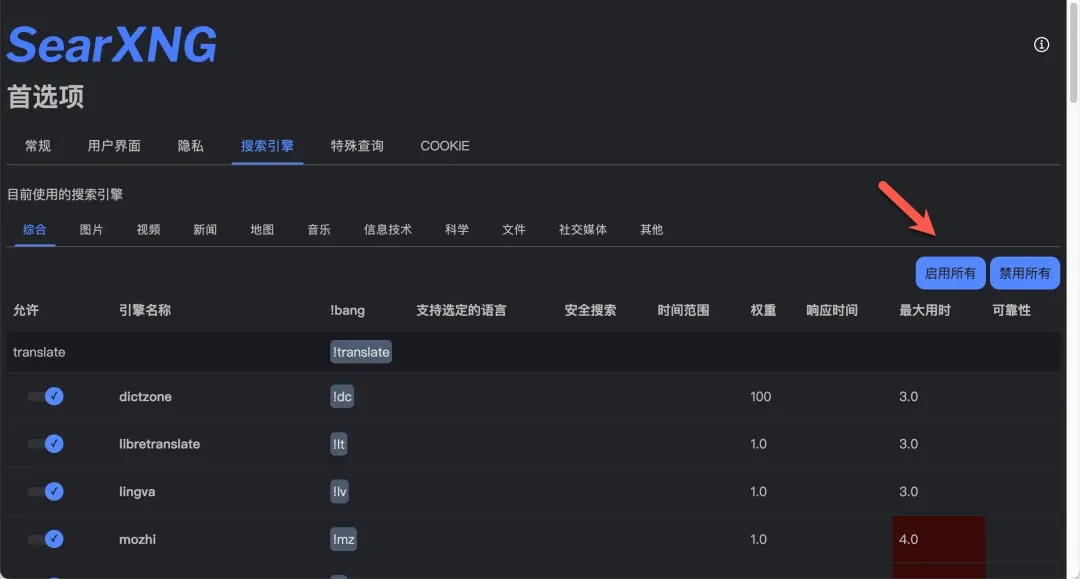Click the 目前使用的搜索引擎 label
The image size is (1080, 579).
65,195
